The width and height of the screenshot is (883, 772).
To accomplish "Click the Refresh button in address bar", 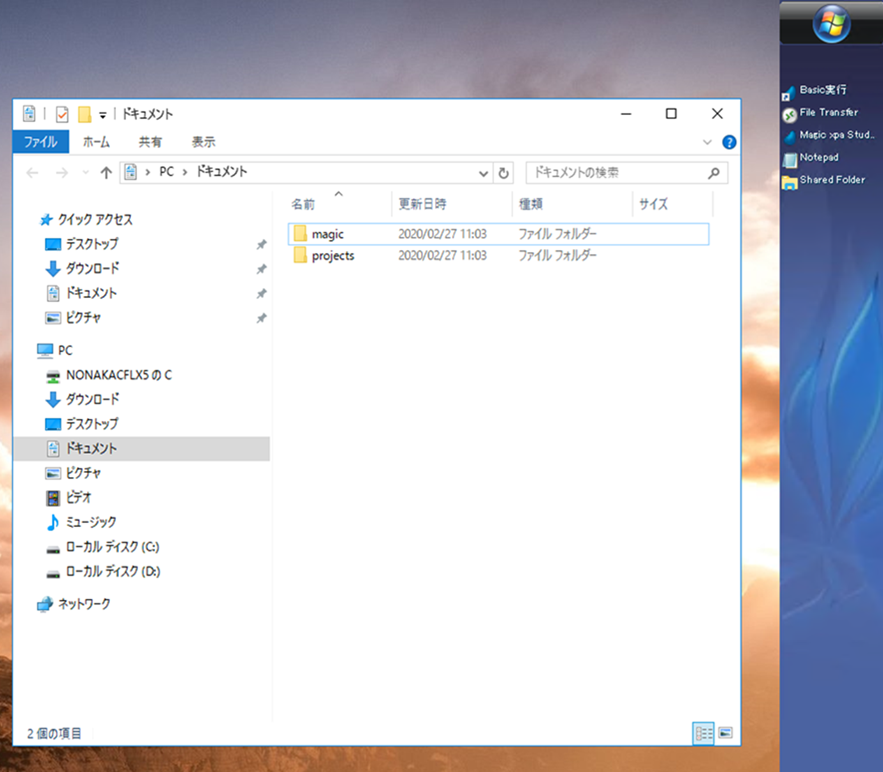I will (504, 172).
